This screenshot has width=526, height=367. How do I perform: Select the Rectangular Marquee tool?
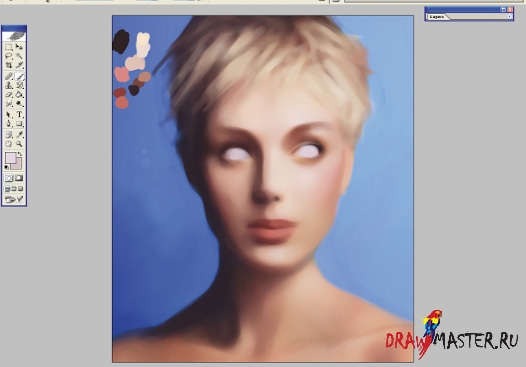[x=9, y=47]
